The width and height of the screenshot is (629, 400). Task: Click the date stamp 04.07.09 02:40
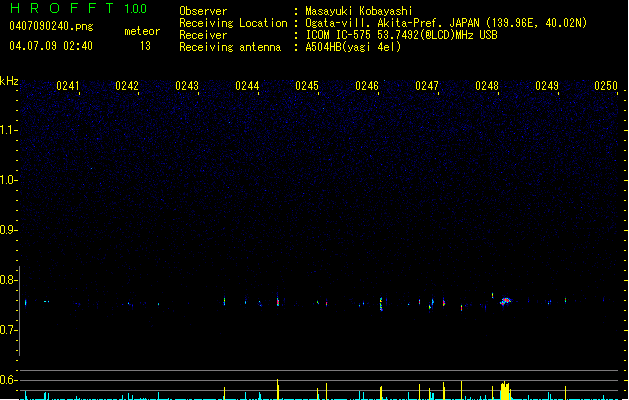(x=51, y=46)
